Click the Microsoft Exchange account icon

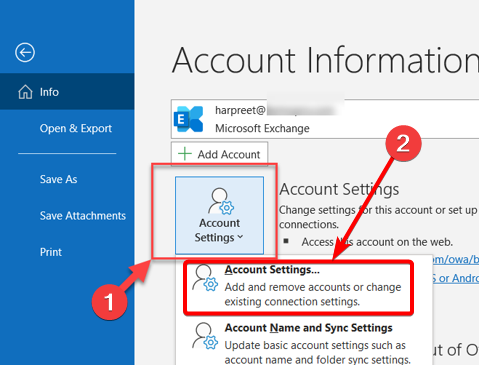click(x=188, y=119)
